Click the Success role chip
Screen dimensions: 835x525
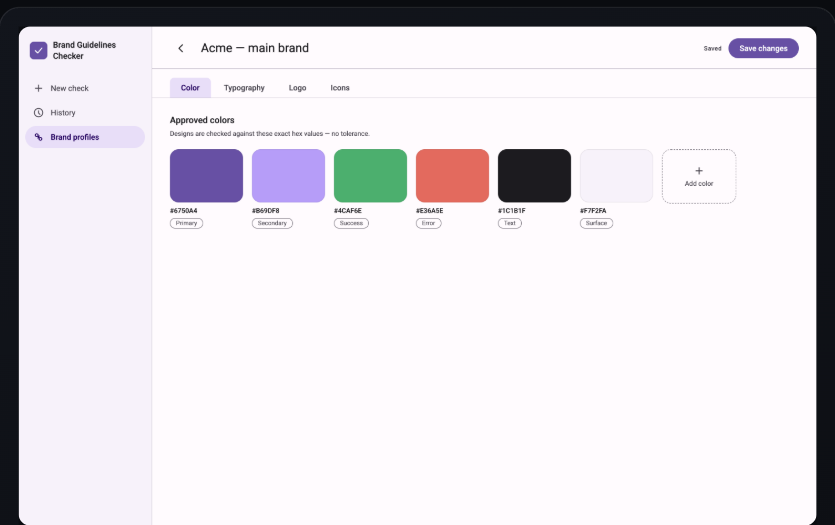(351, 224)
